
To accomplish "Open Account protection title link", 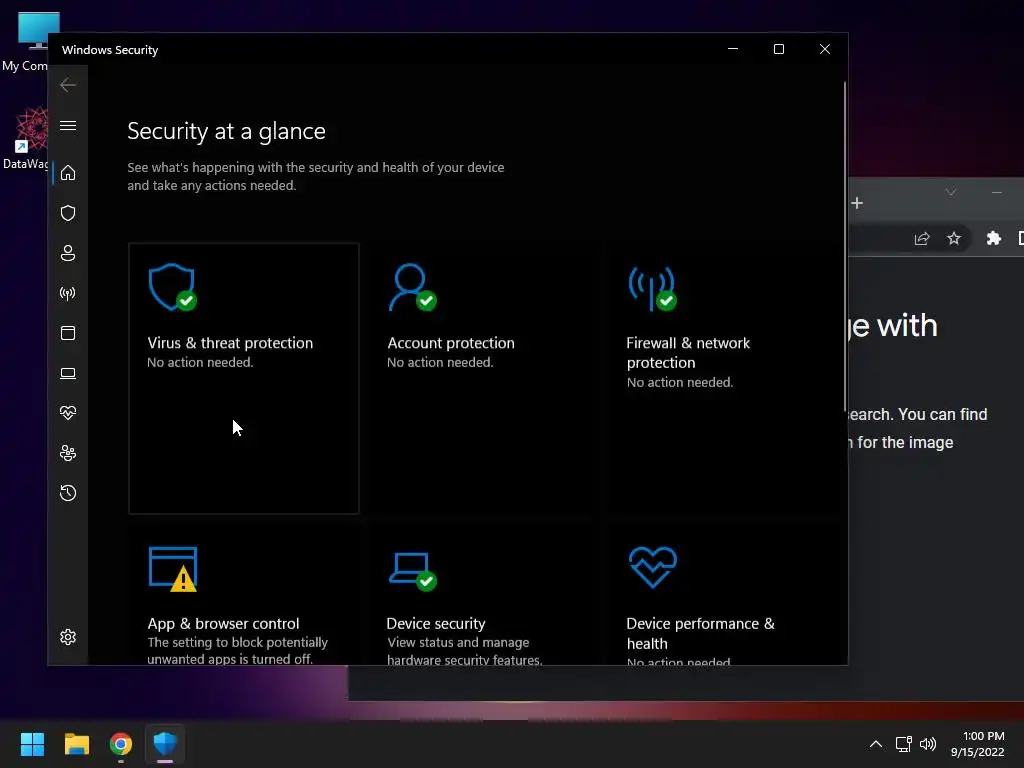I will 451,343.
